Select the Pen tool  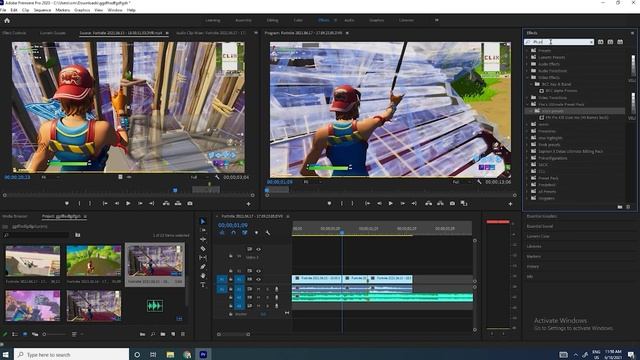[x=203, y=267]
